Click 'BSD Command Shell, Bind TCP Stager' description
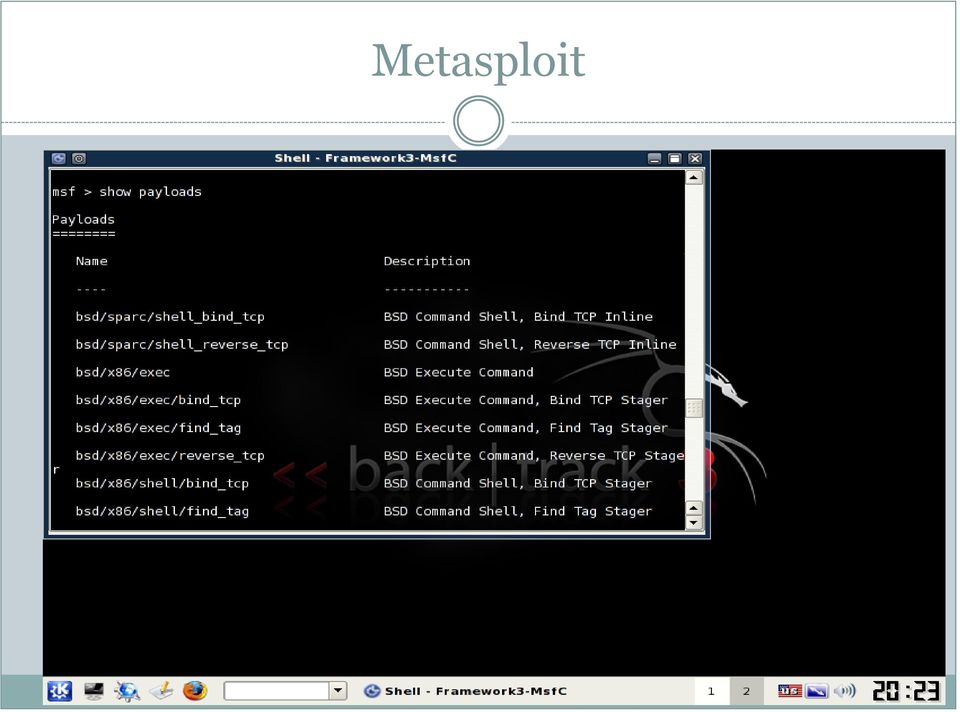960x712 pixels. 518,484
